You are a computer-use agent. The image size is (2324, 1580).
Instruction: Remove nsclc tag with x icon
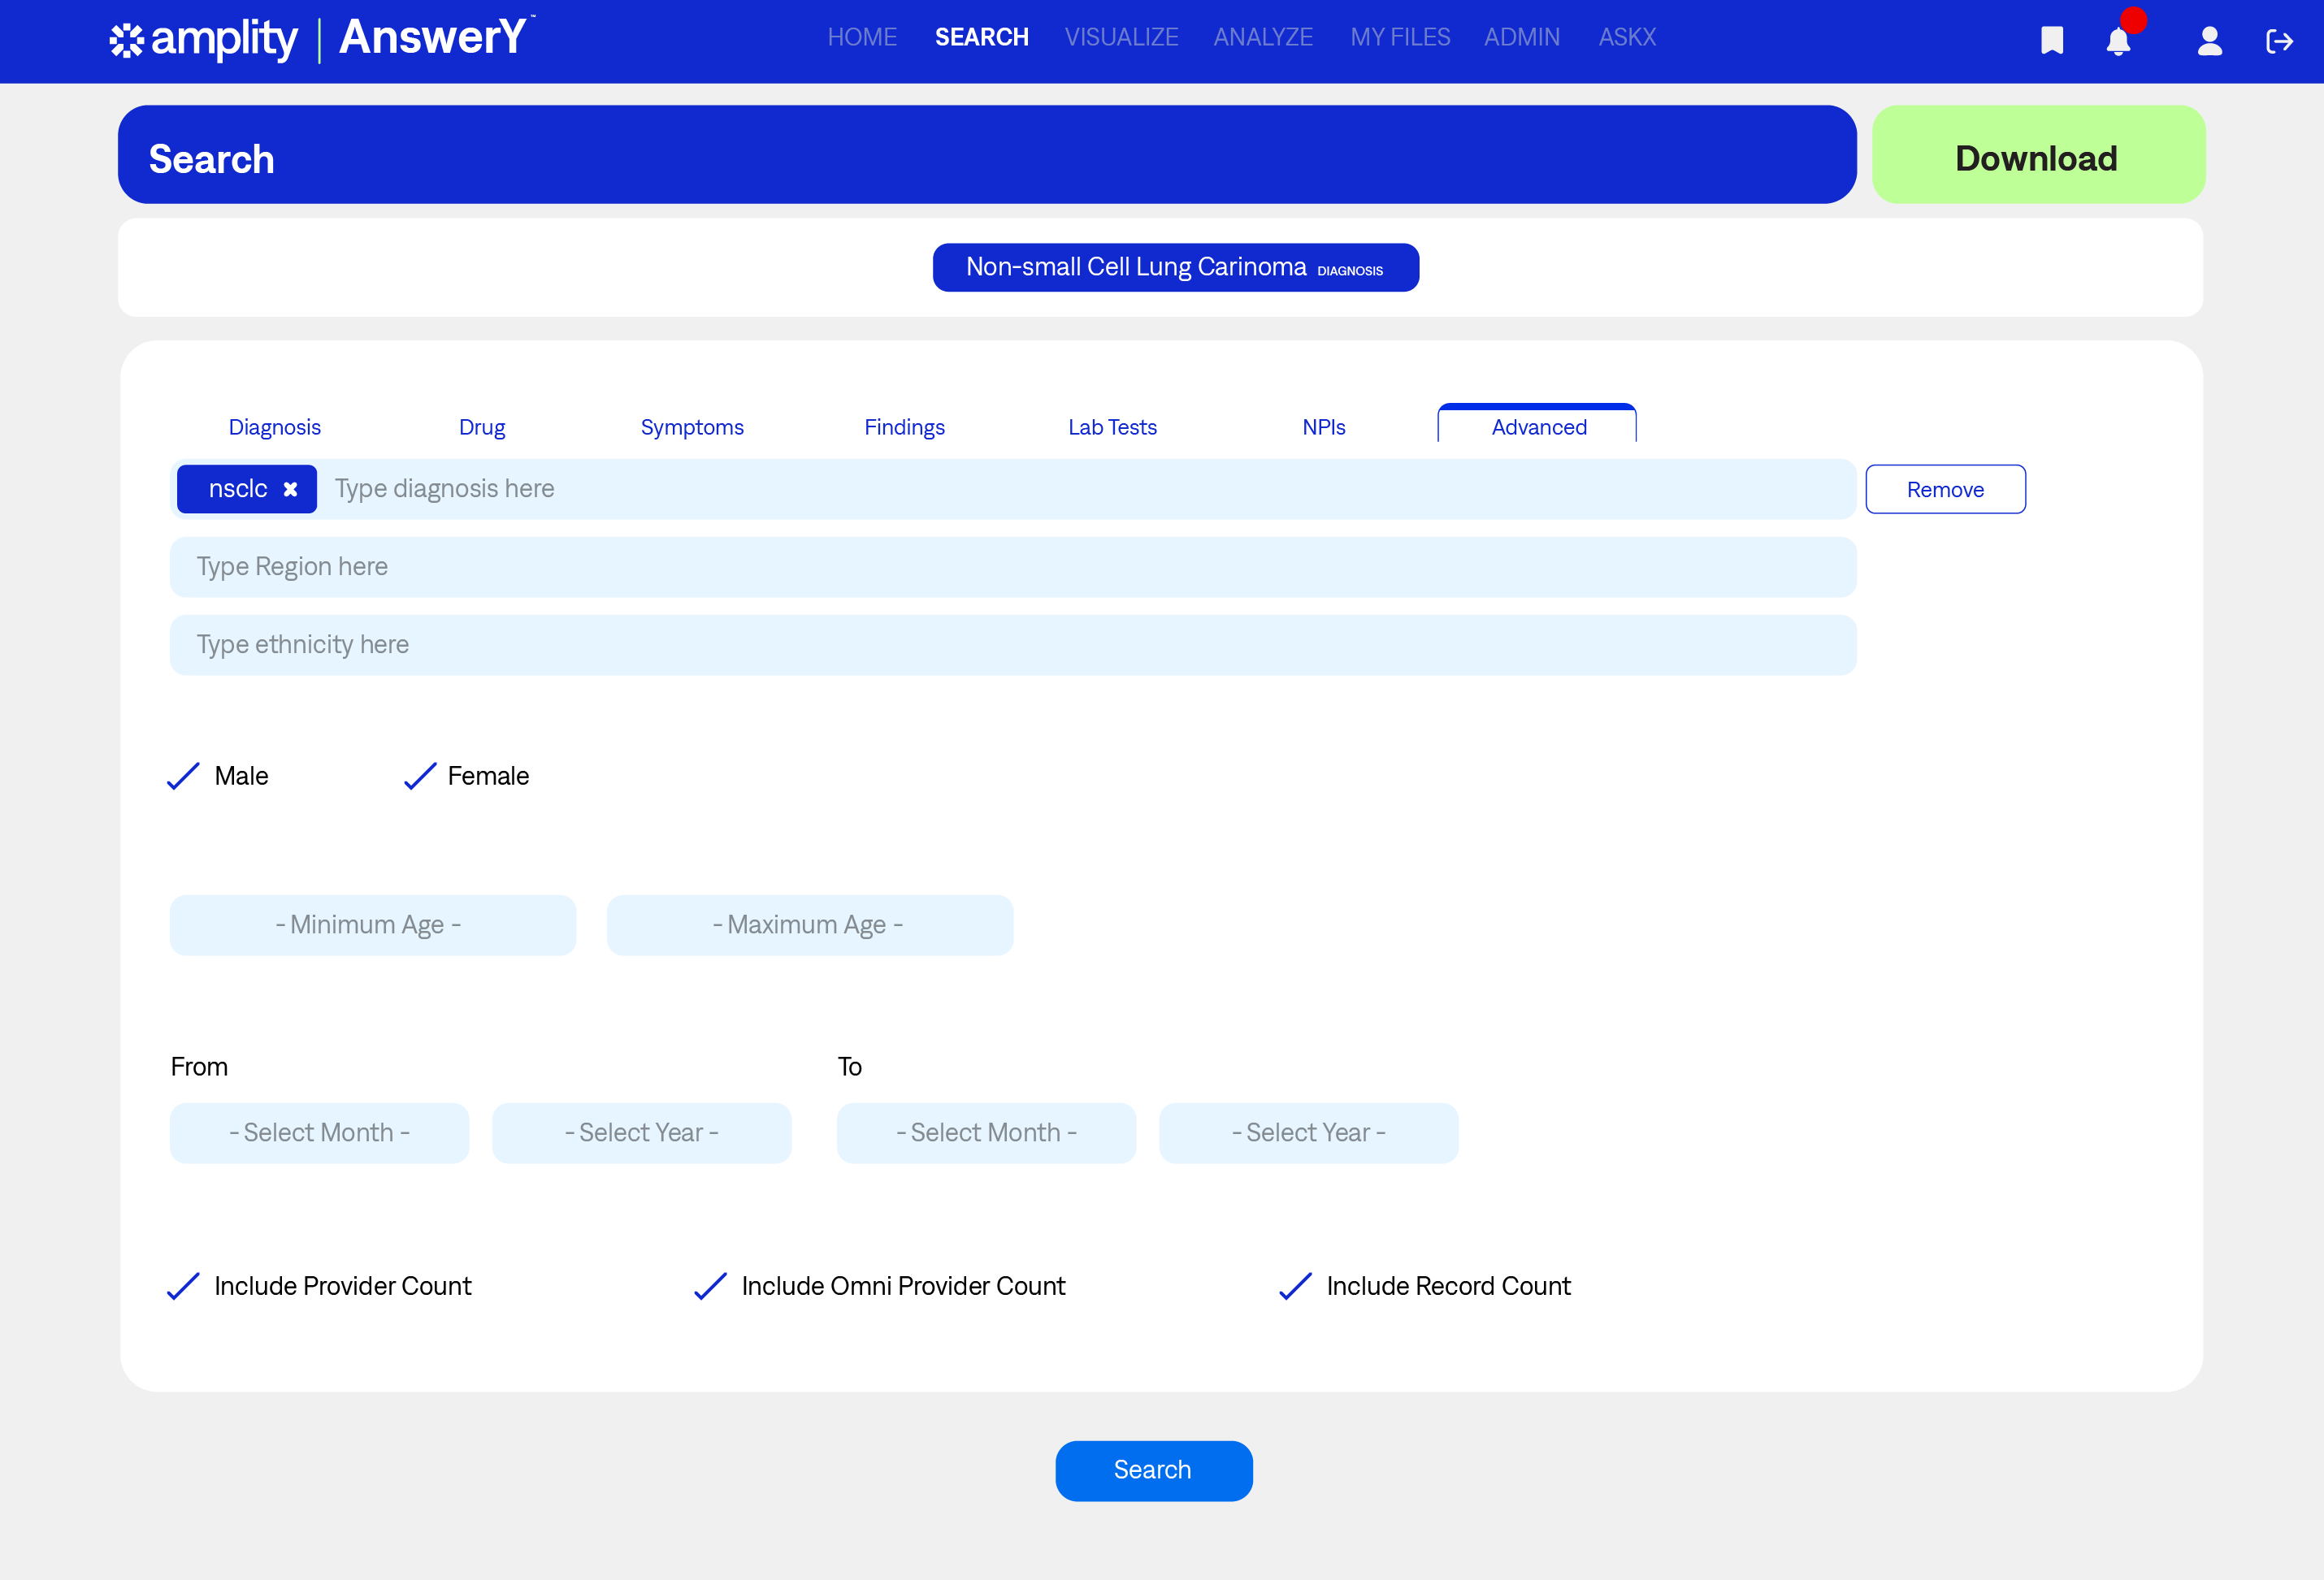pos(290,489)
